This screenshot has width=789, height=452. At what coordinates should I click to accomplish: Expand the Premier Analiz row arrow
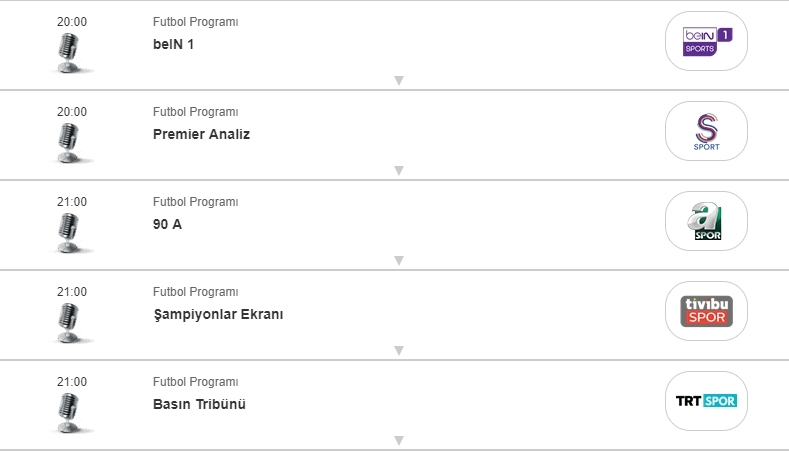398,170
